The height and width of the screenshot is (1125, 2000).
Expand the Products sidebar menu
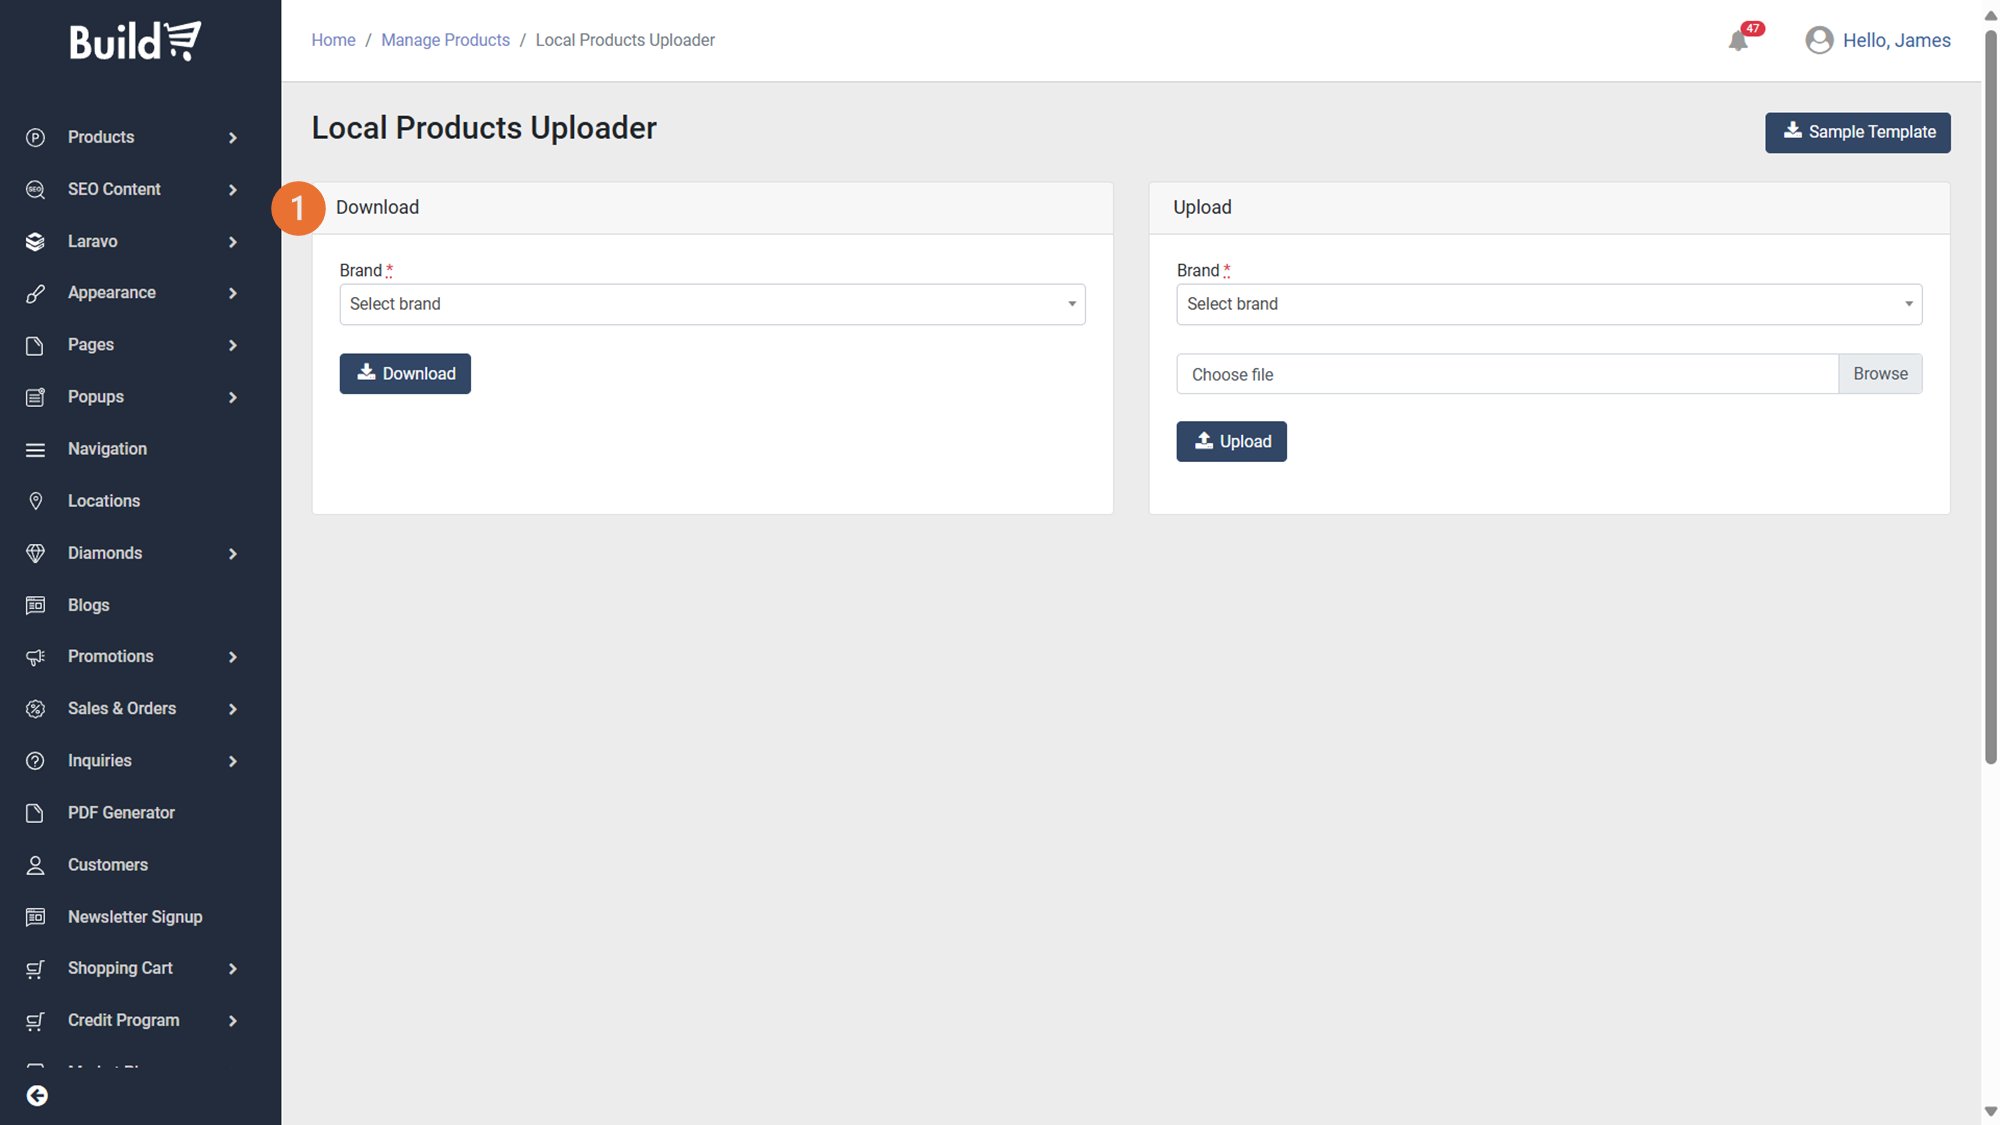click(x=232, y=138)
